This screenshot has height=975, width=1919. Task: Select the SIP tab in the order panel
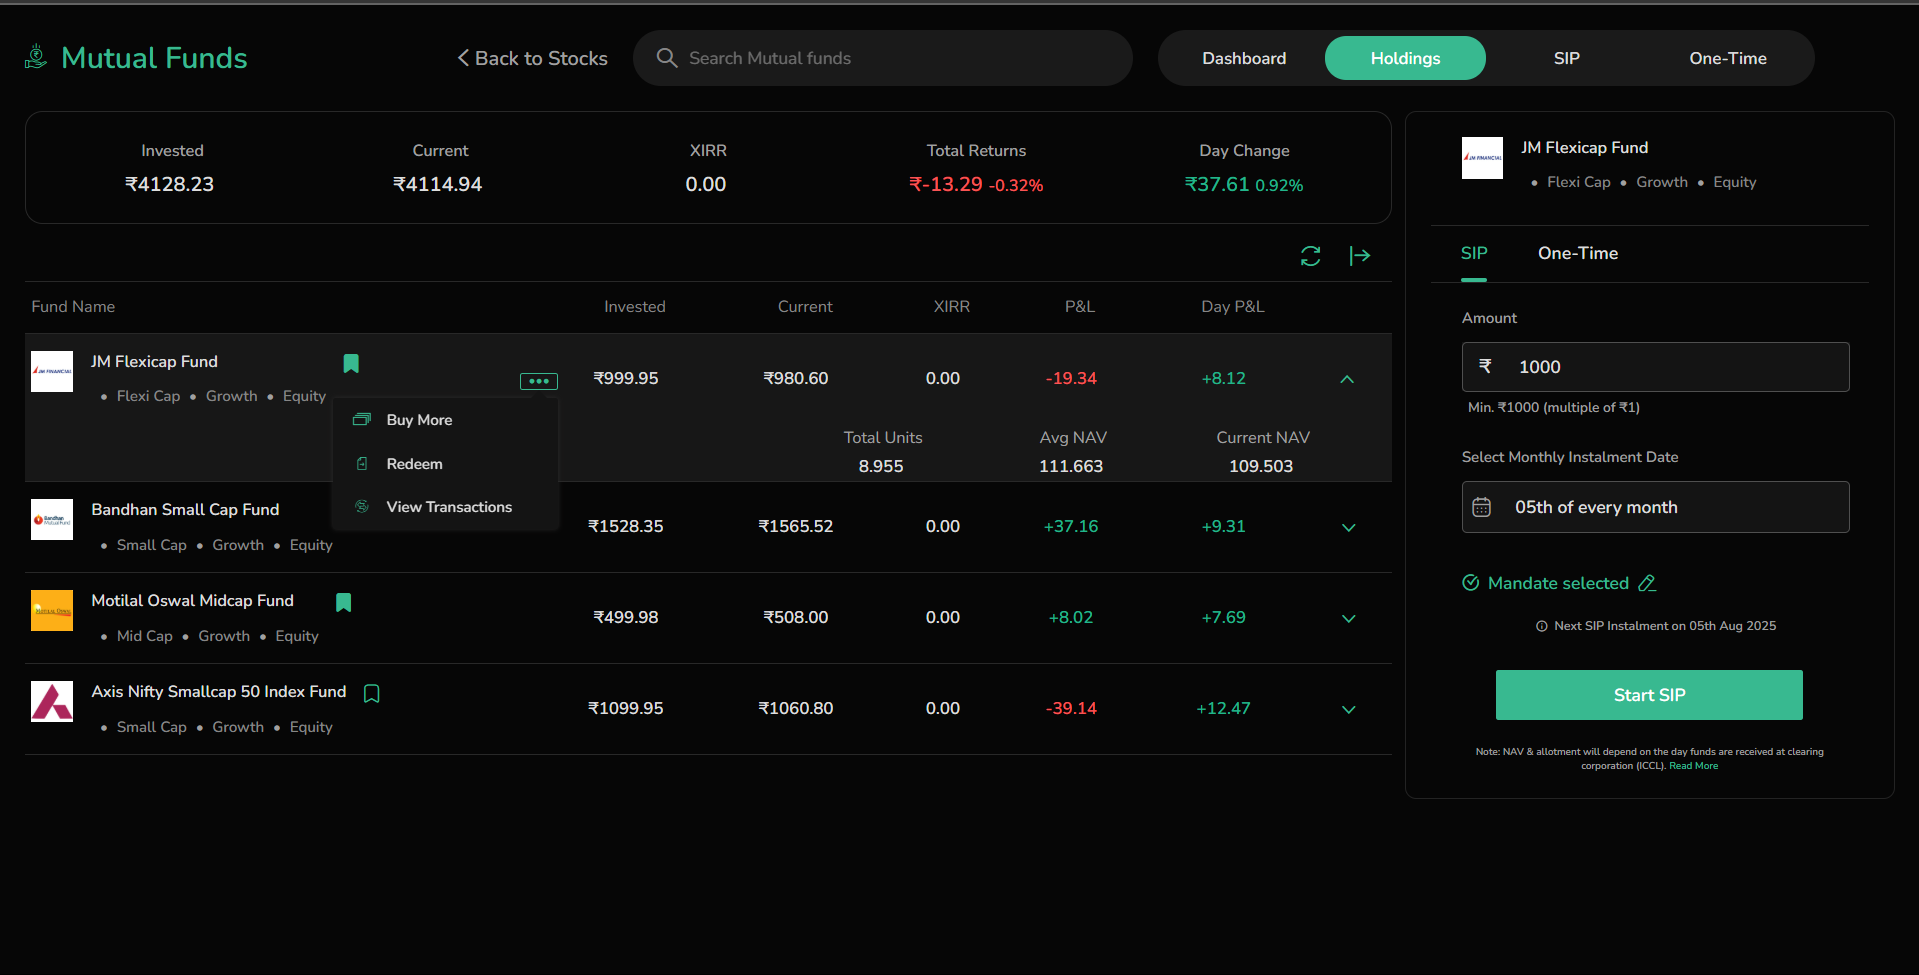tap(1474, 253)
